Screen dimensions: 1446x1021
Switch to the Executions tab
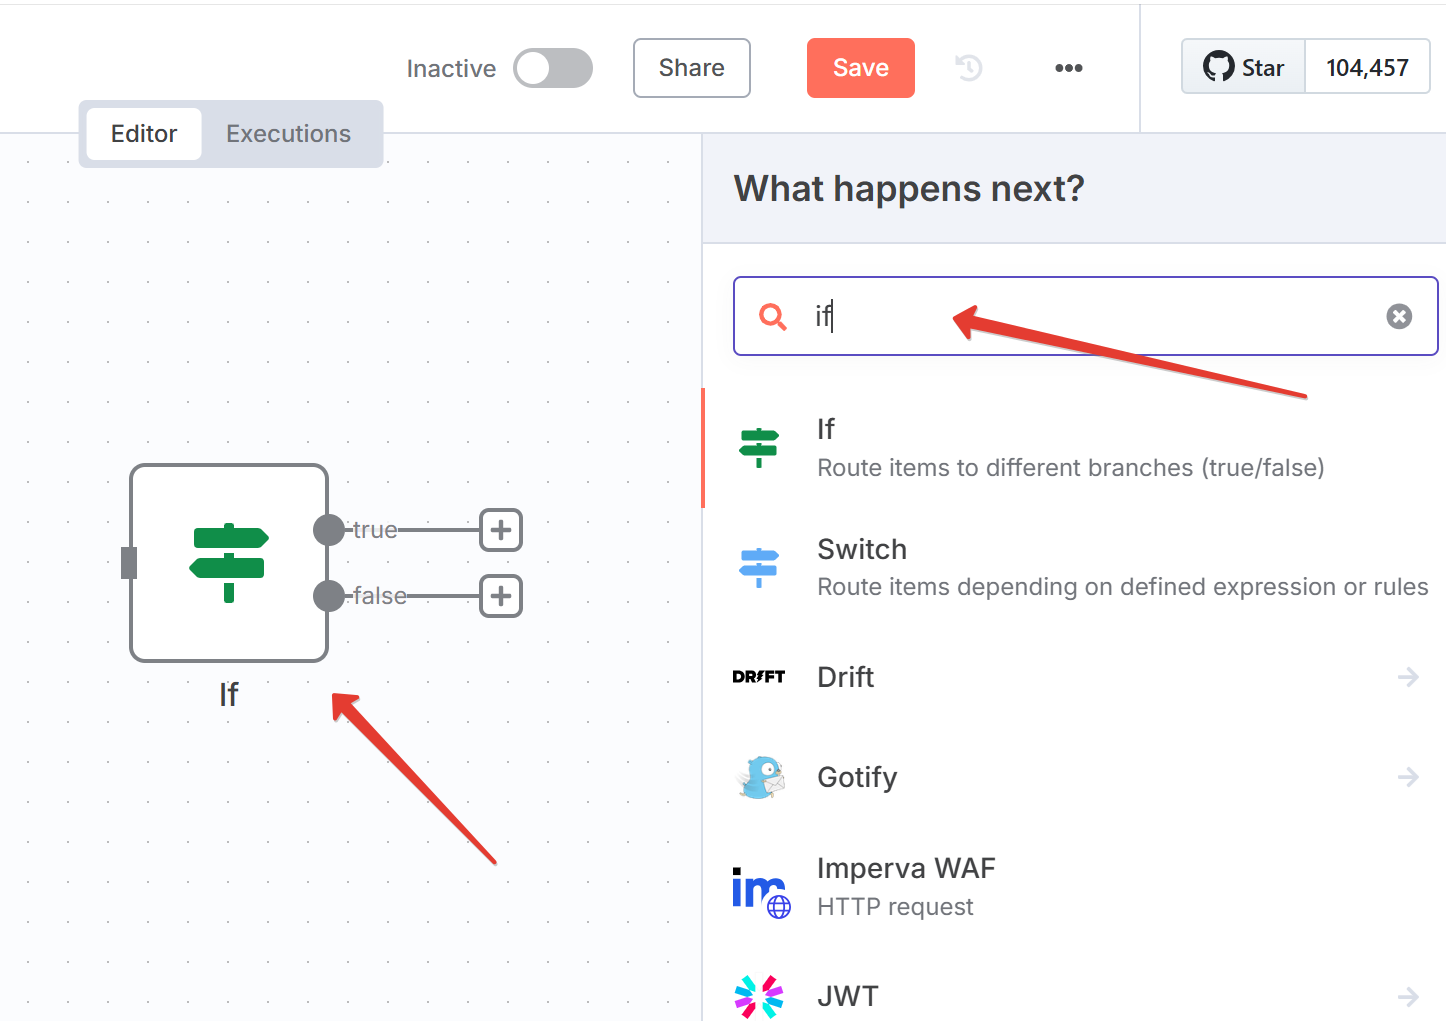(x=288, y=134)
